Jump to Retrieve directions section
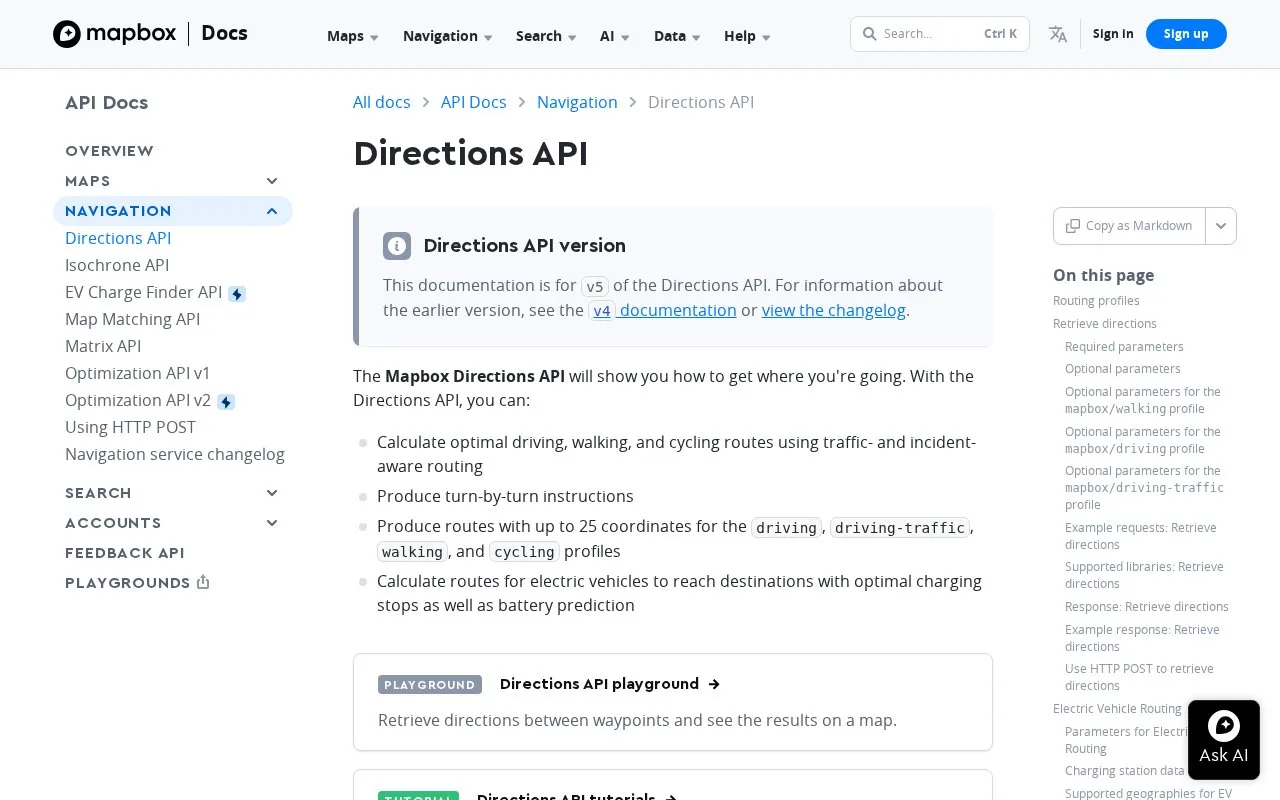1280x800 pixels. [x=1105, y=324]
